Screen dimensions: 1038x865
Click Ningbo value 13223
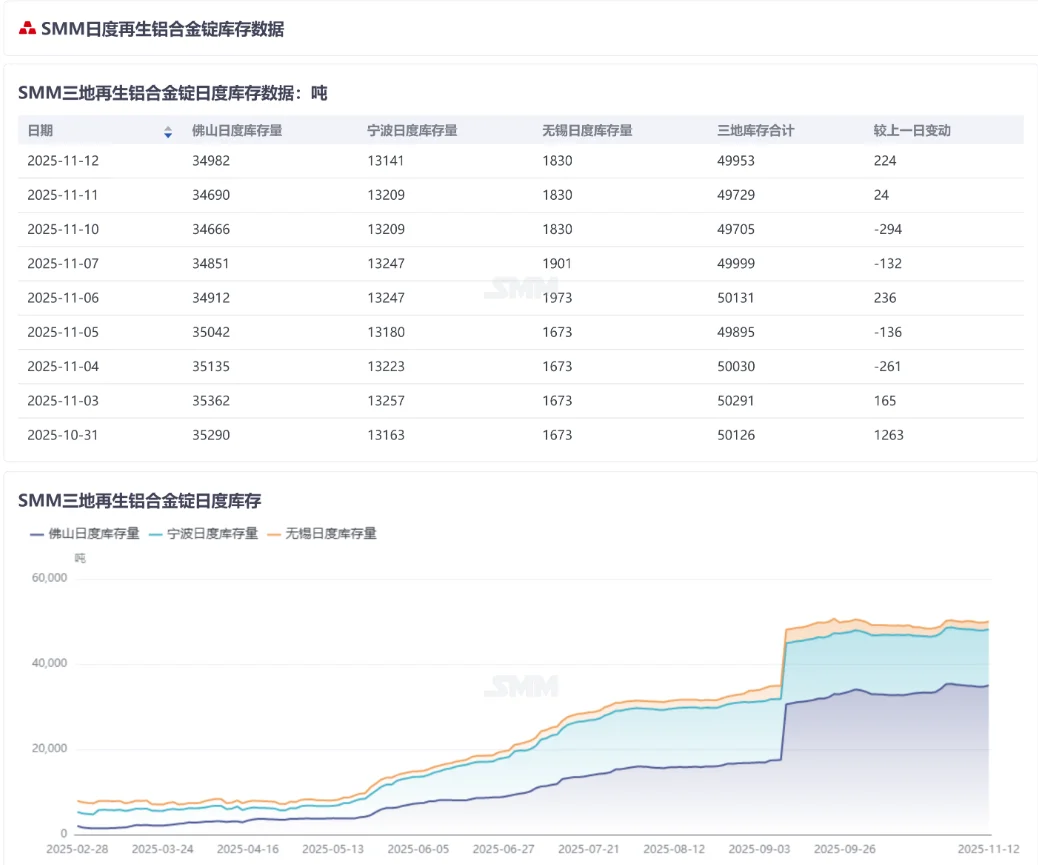point(386,367)
